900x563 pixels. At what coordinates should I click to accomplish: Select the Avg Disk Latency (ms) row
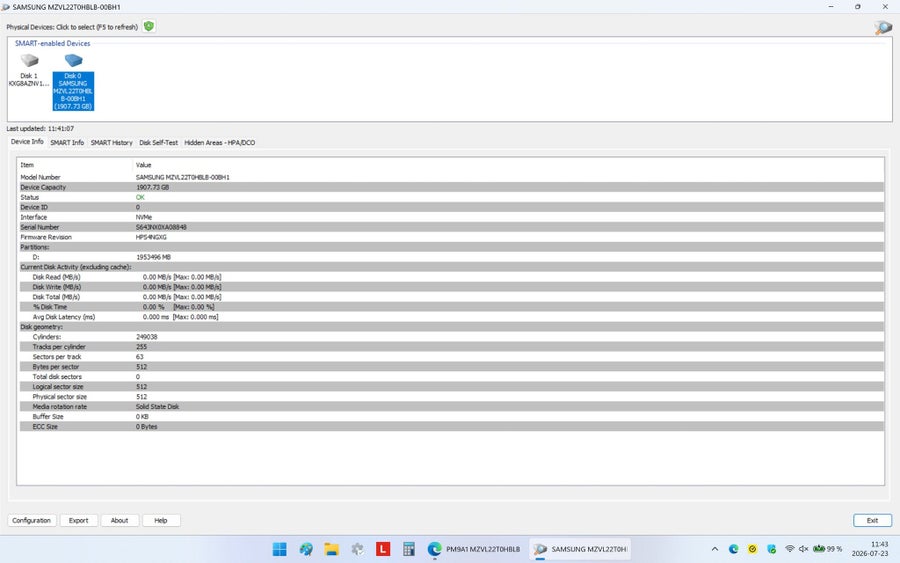tap(451, 317)
